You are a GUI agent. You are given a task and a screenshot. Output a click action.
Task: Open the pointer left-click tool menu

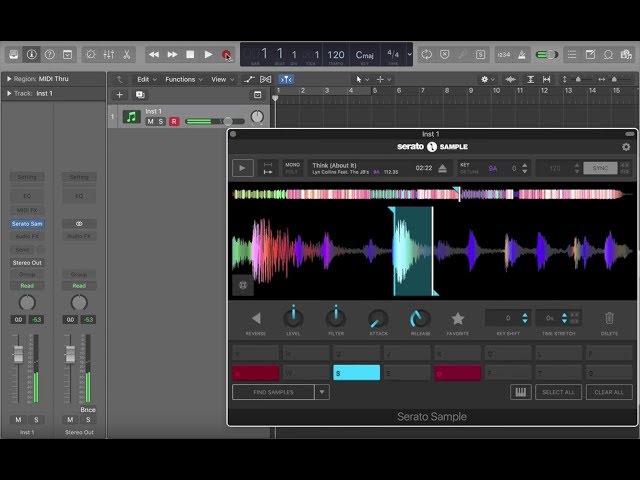[x=362, y=80]
